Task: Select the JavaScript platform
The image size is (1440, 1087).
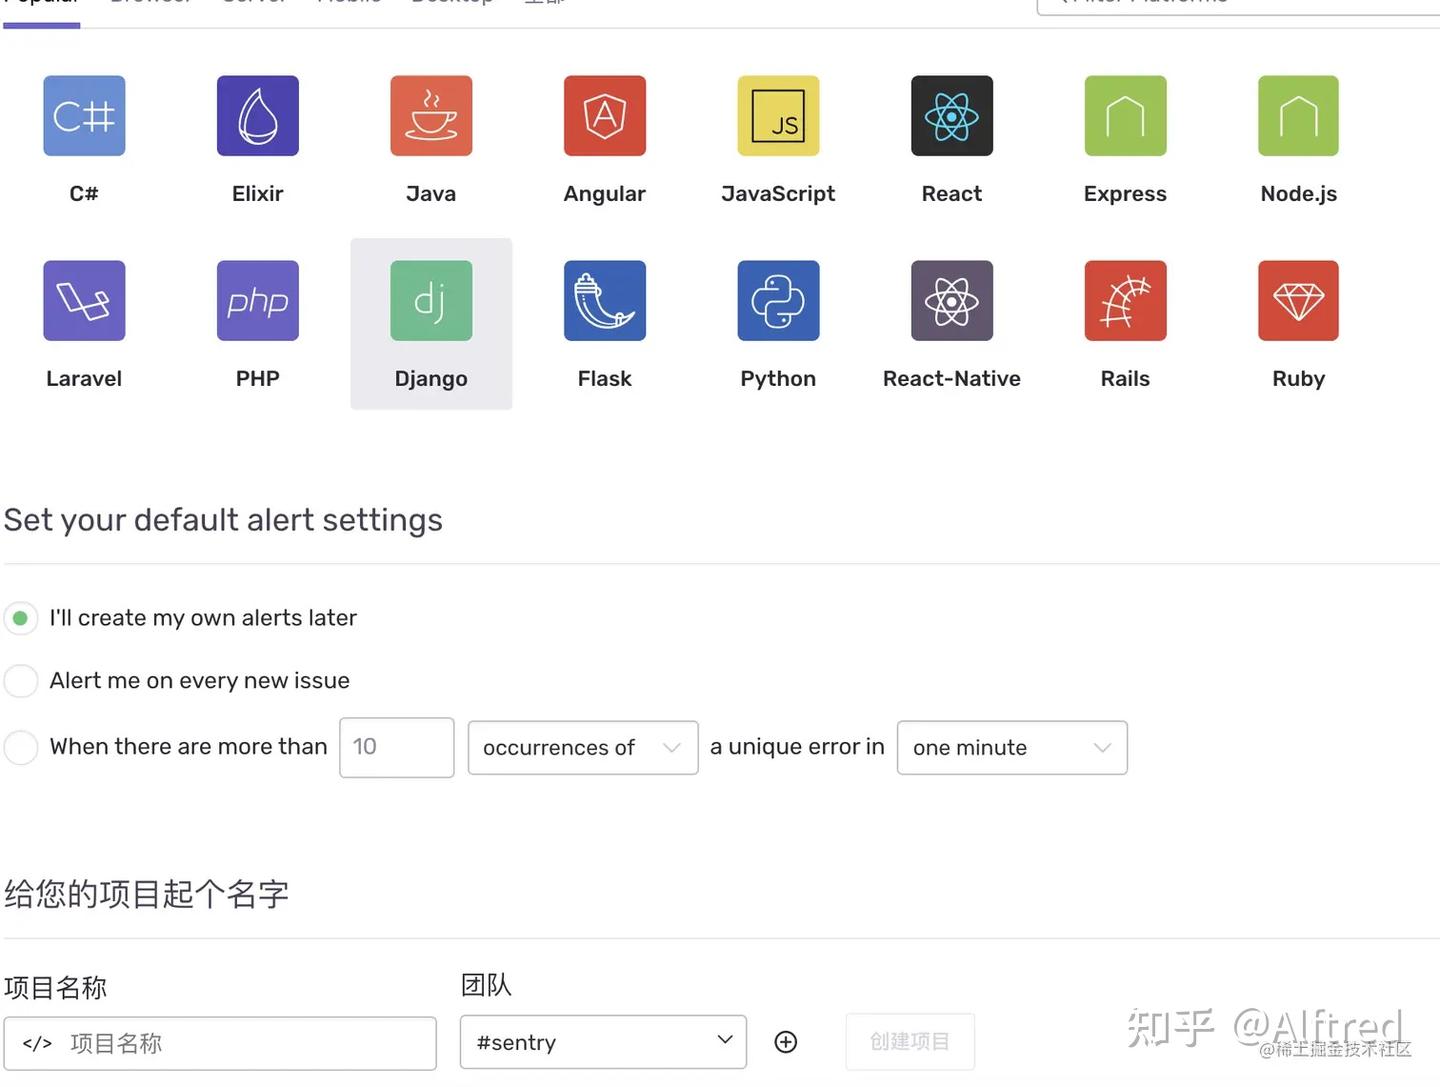Action: 778,115
